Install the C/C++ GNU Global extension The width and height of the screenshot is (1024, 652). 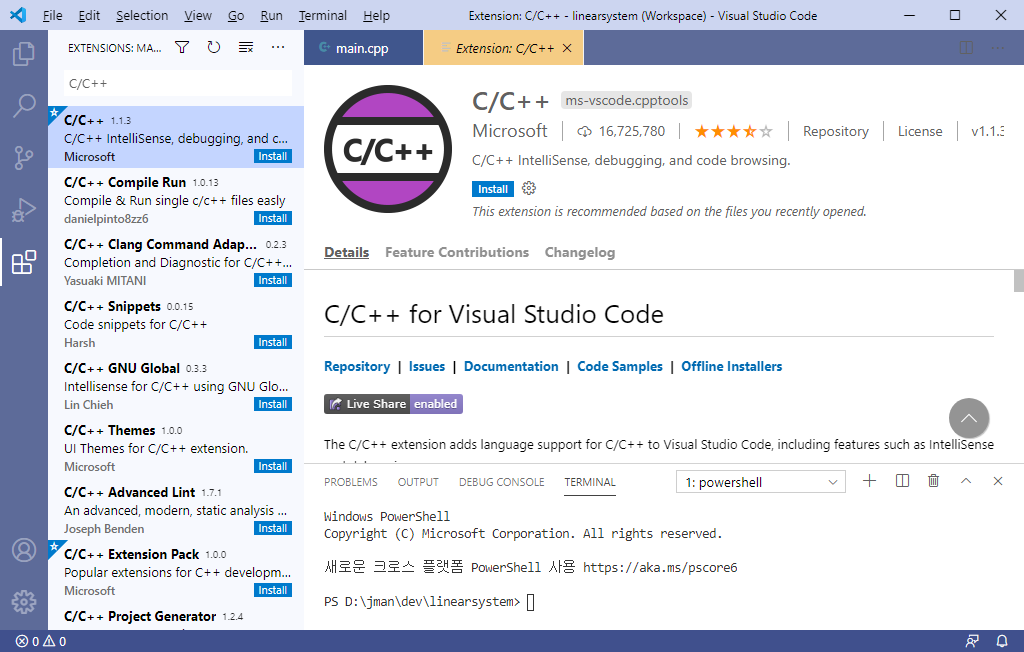pyautogui.click(x=272, y=404)
